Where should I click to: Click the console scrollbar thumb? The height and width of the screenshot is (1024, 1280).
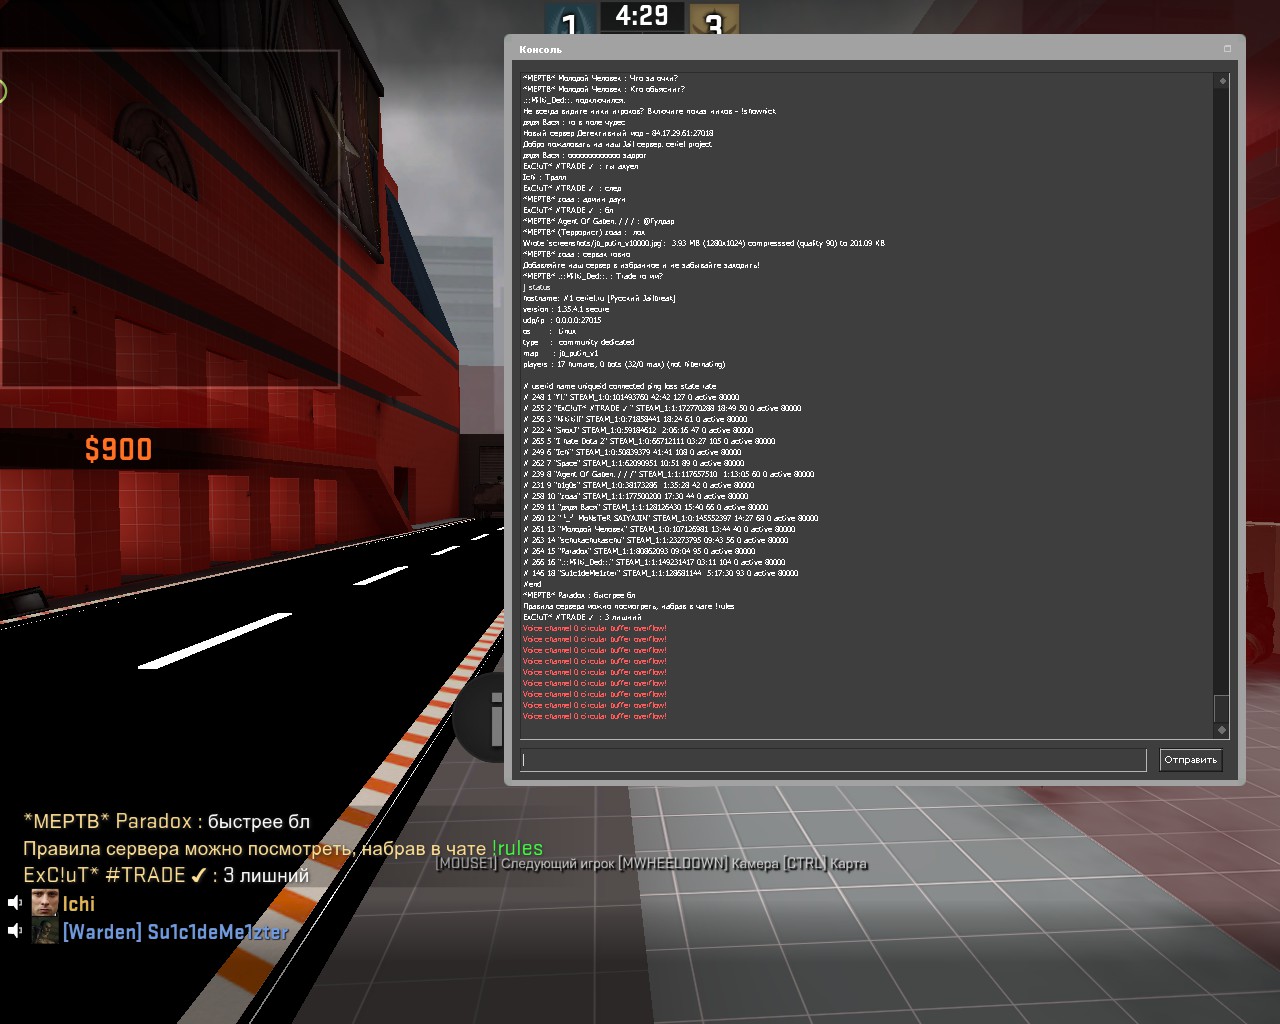tap(1221, 707)
